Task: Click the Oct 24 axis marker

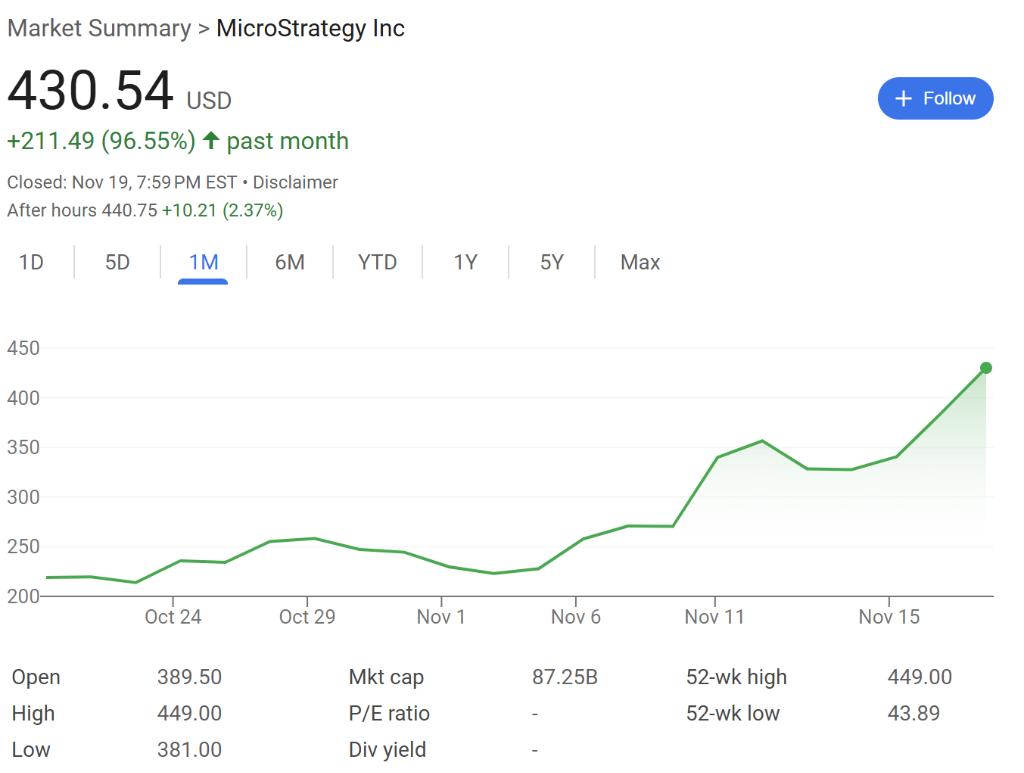Action: [173, 617]
